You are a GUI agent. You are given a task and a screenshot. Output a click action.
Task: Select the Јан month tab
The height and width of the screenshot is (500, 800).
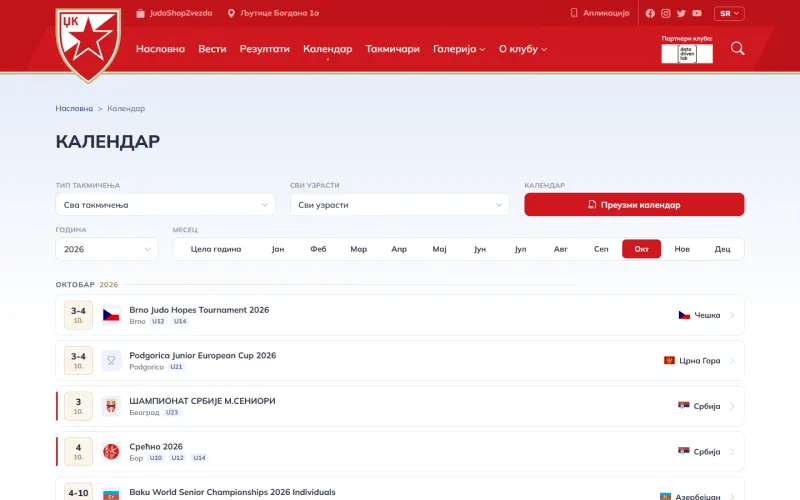[278, 249]
